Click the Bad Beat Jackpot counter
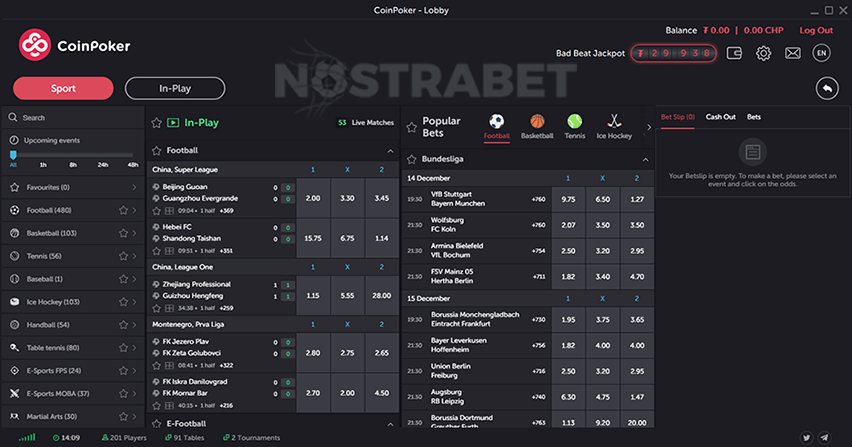852x447 pixels. click(674, 53)
